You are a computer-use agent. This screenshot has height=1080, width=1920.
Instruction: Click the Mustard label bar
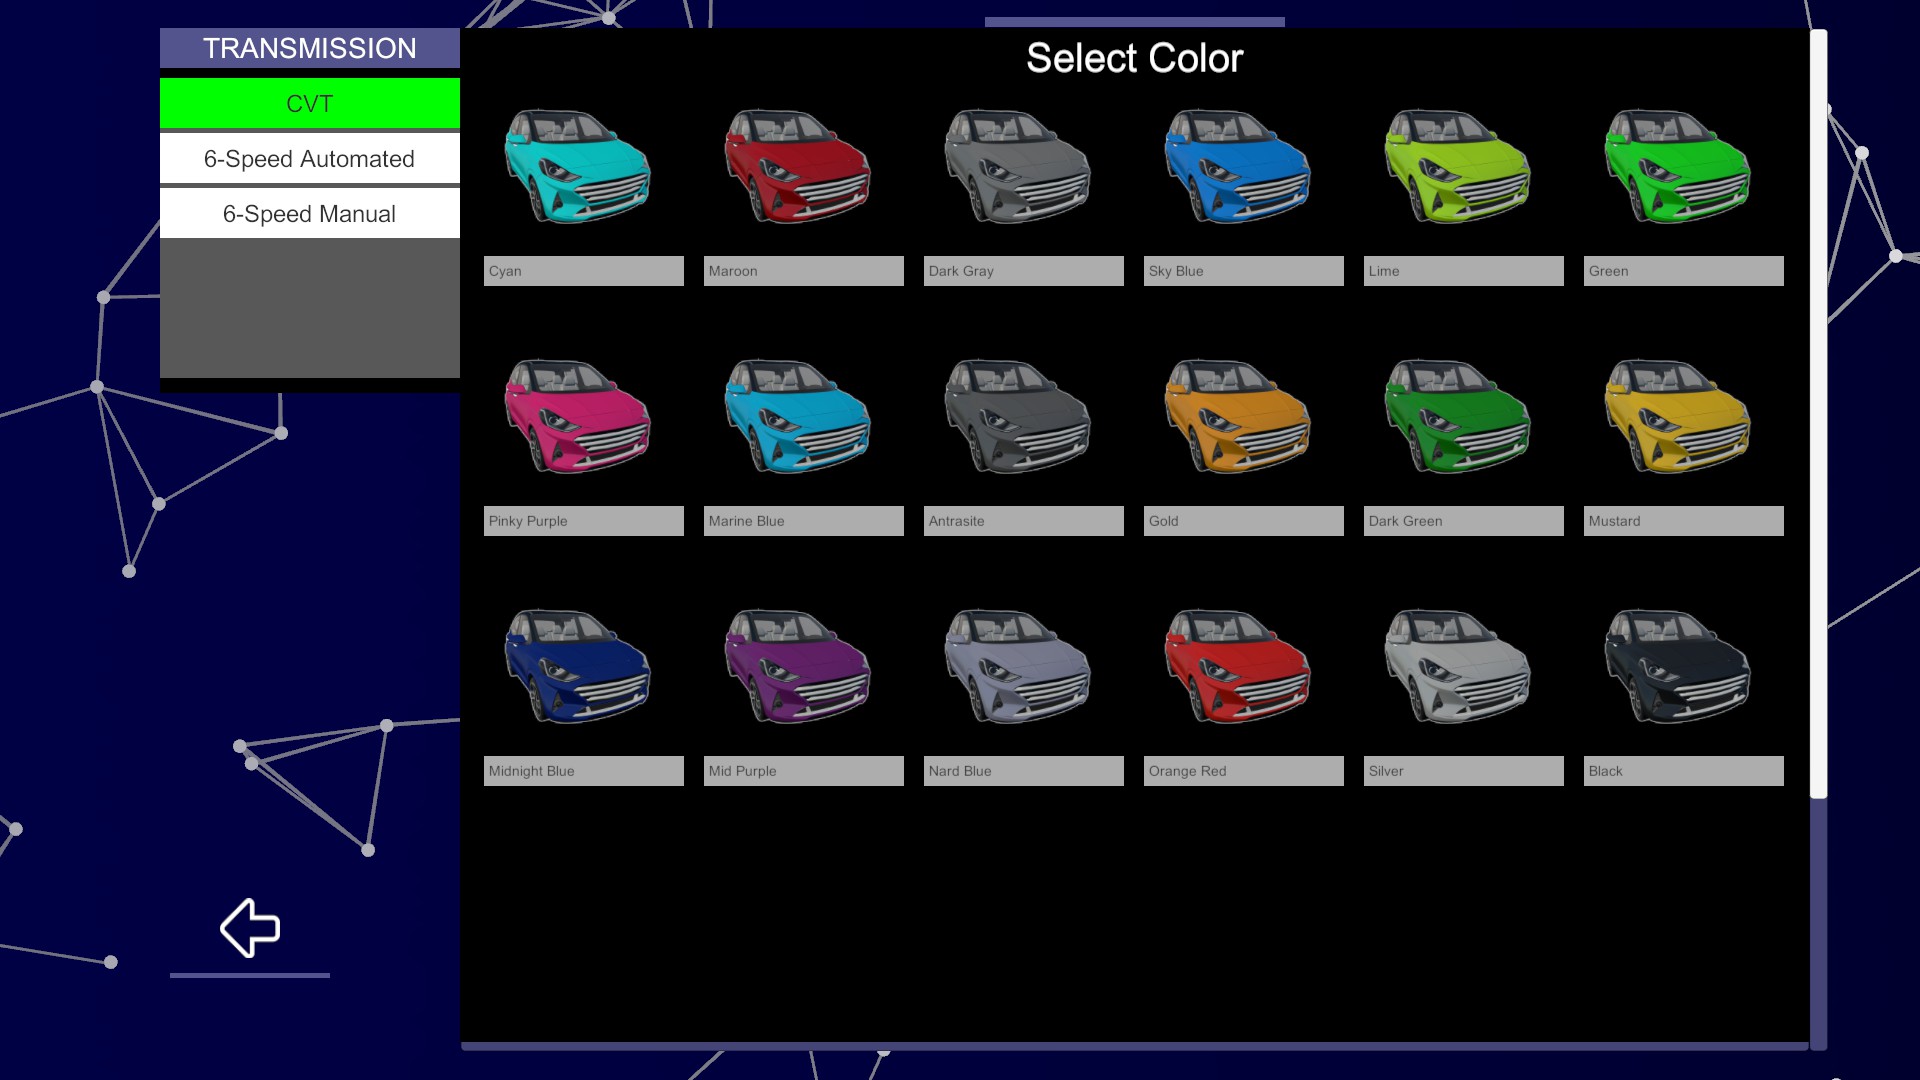pos(1684,521)
